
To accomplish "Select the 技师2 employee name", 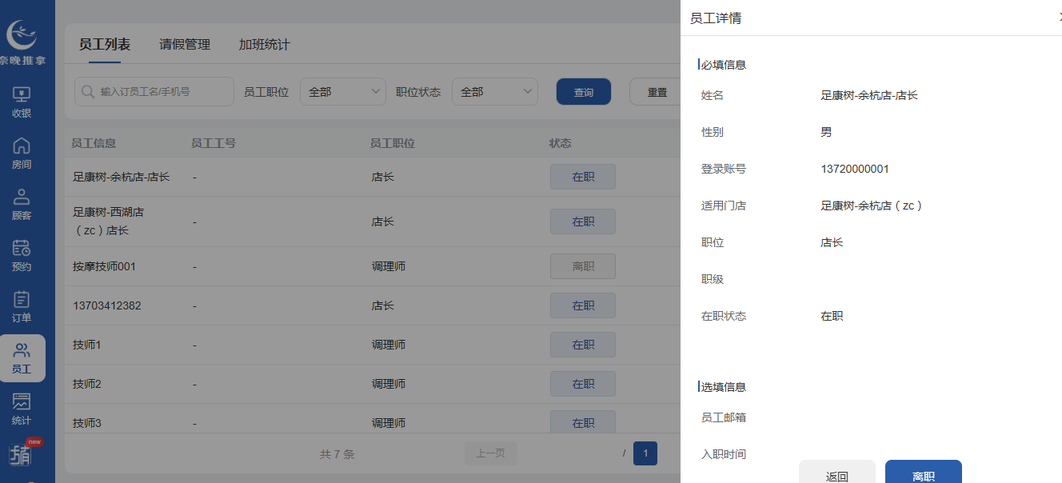I will 87,384.
